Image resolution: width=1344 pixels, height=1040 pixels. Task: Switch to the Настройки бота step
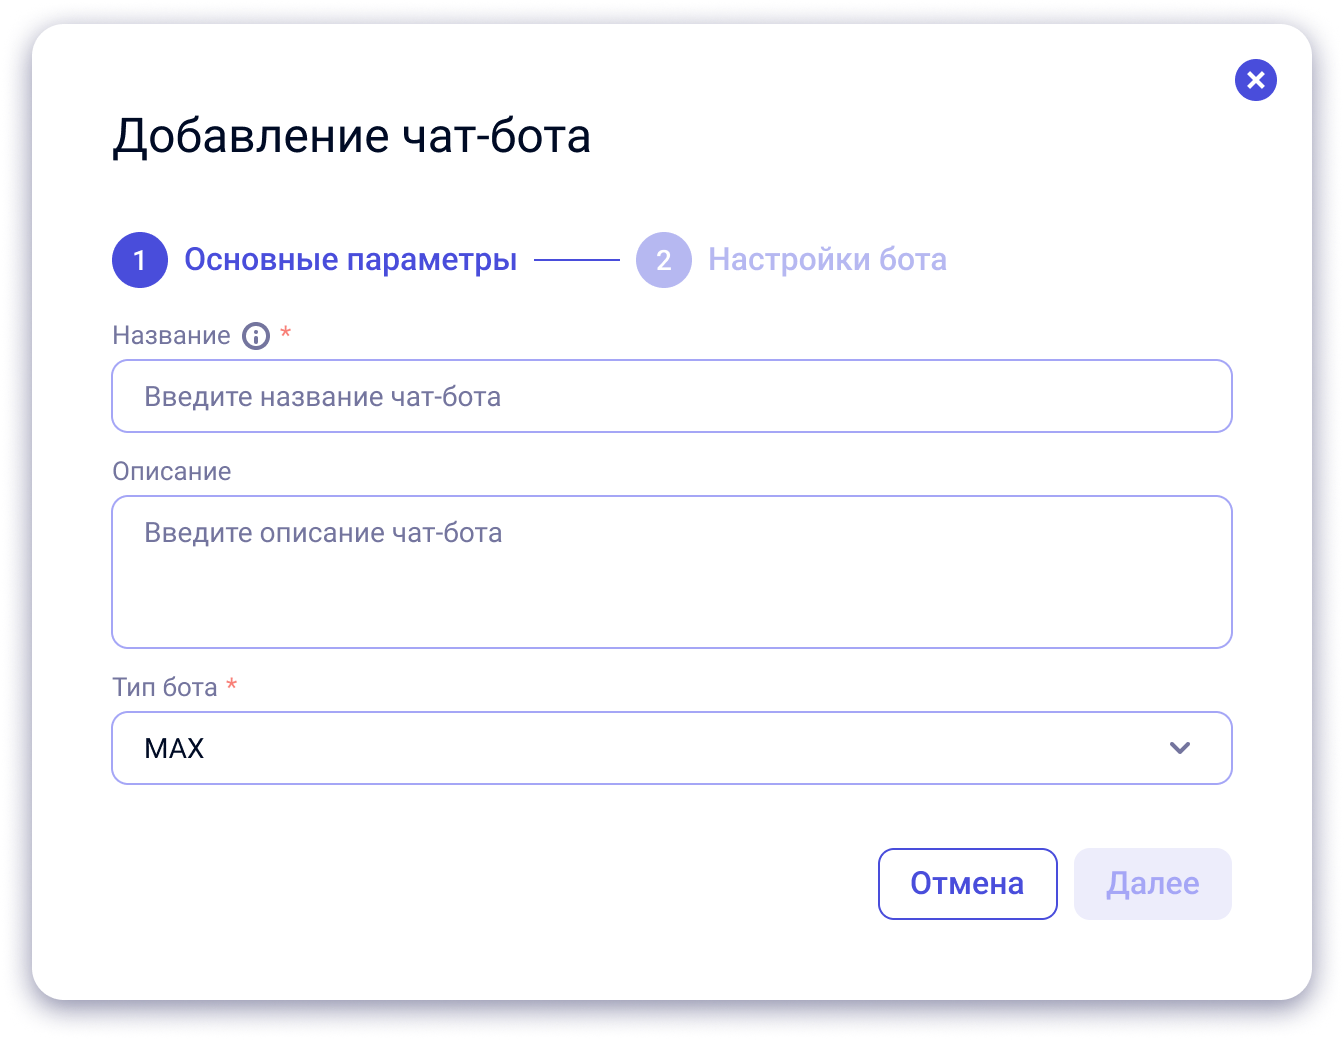click(x=827, y=260)
